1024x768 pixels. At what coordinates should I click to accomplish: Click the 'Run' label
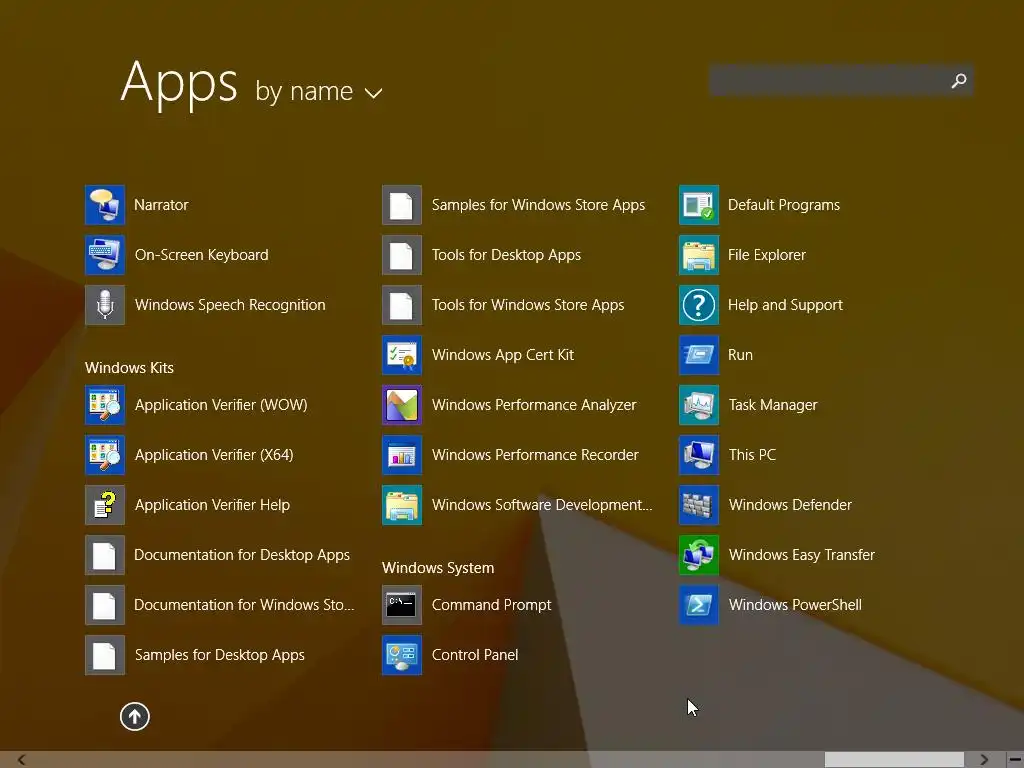[741, 355]
